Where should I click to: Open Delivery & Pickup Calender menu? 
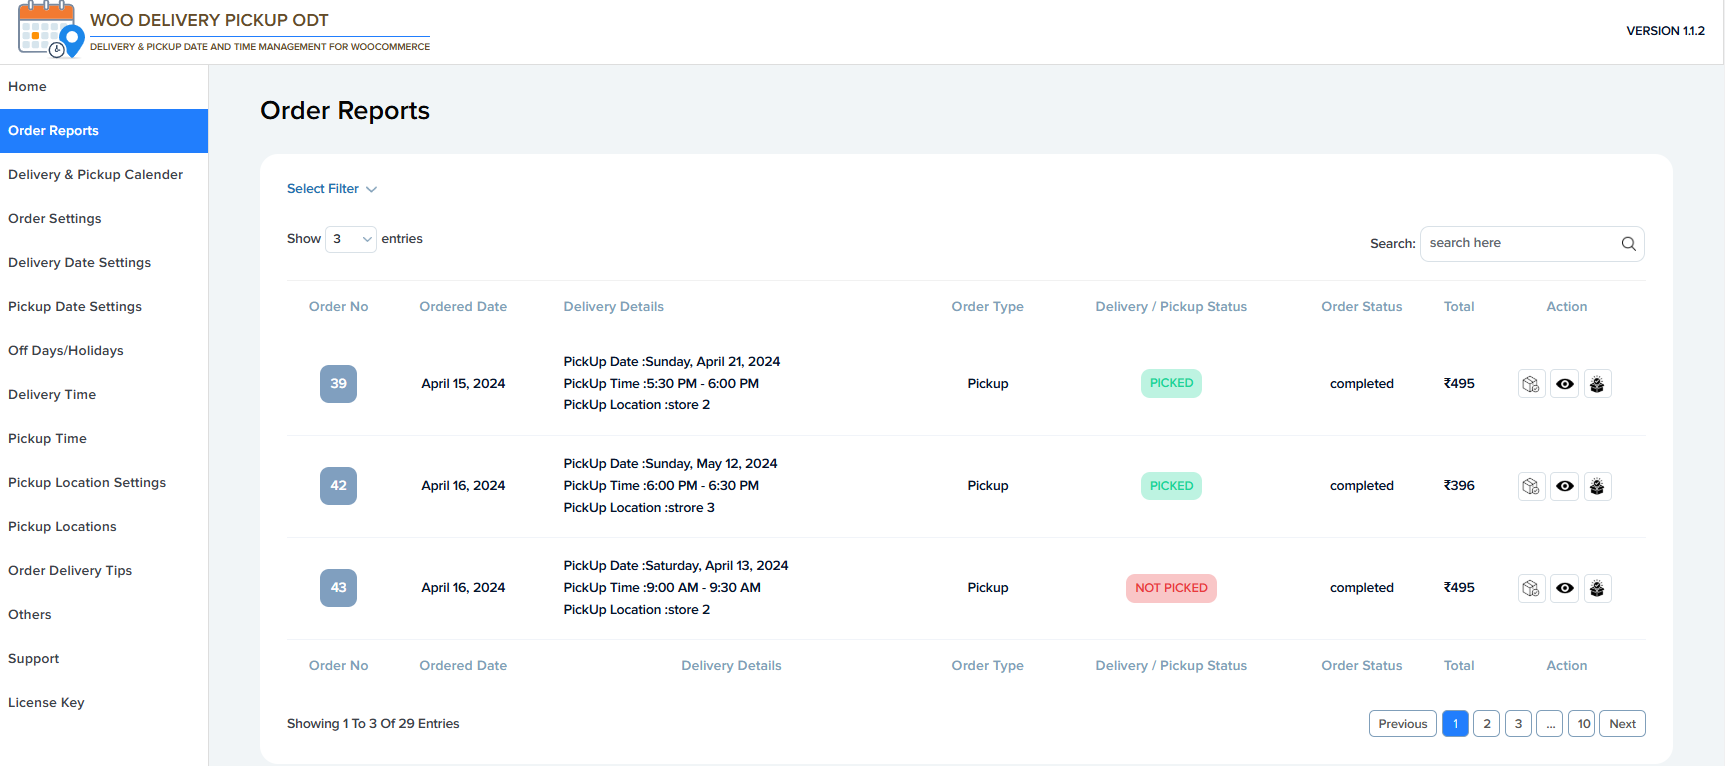coord(95,175)
